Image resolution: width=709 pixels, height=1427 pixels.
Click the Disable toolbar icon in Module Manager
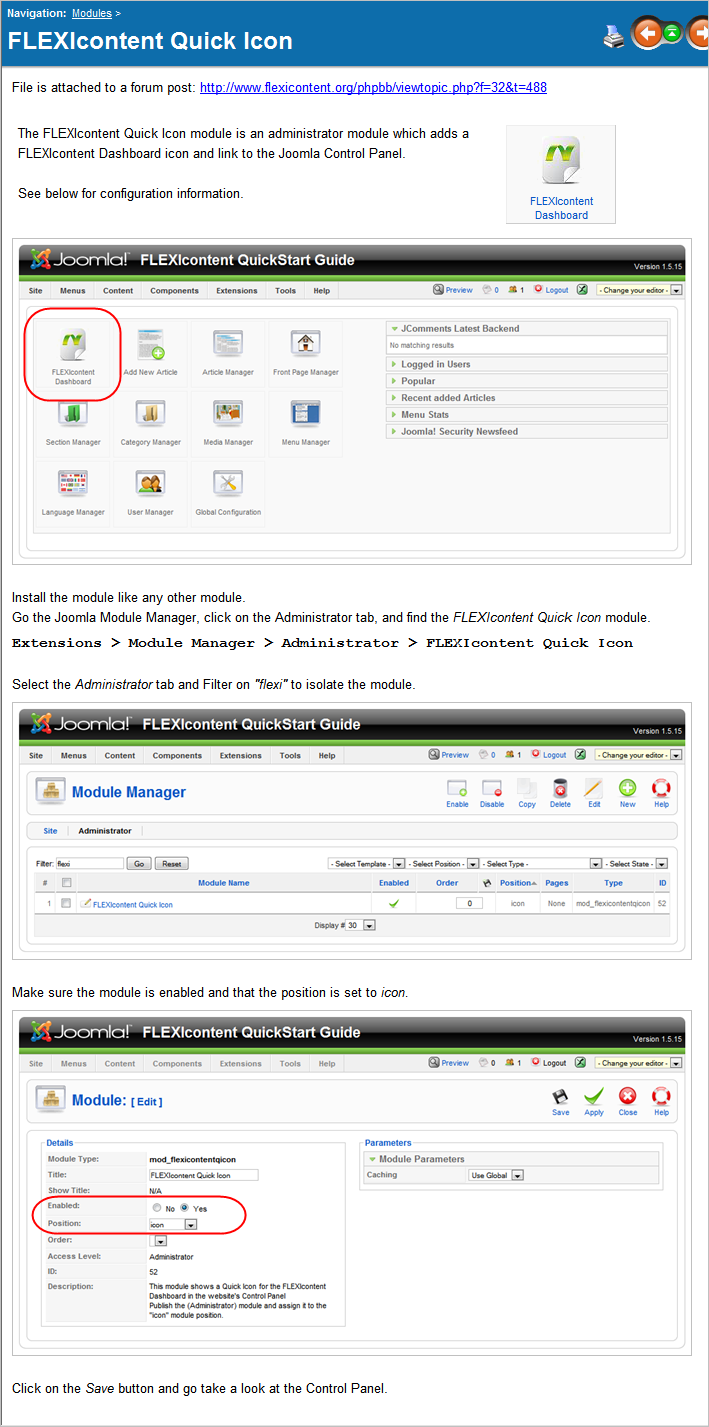[x=492, y=794]
